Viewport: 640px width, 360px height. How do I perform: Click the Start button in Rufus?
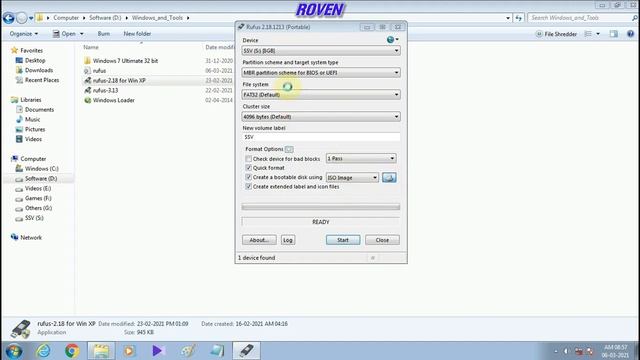tap(343, 240)
